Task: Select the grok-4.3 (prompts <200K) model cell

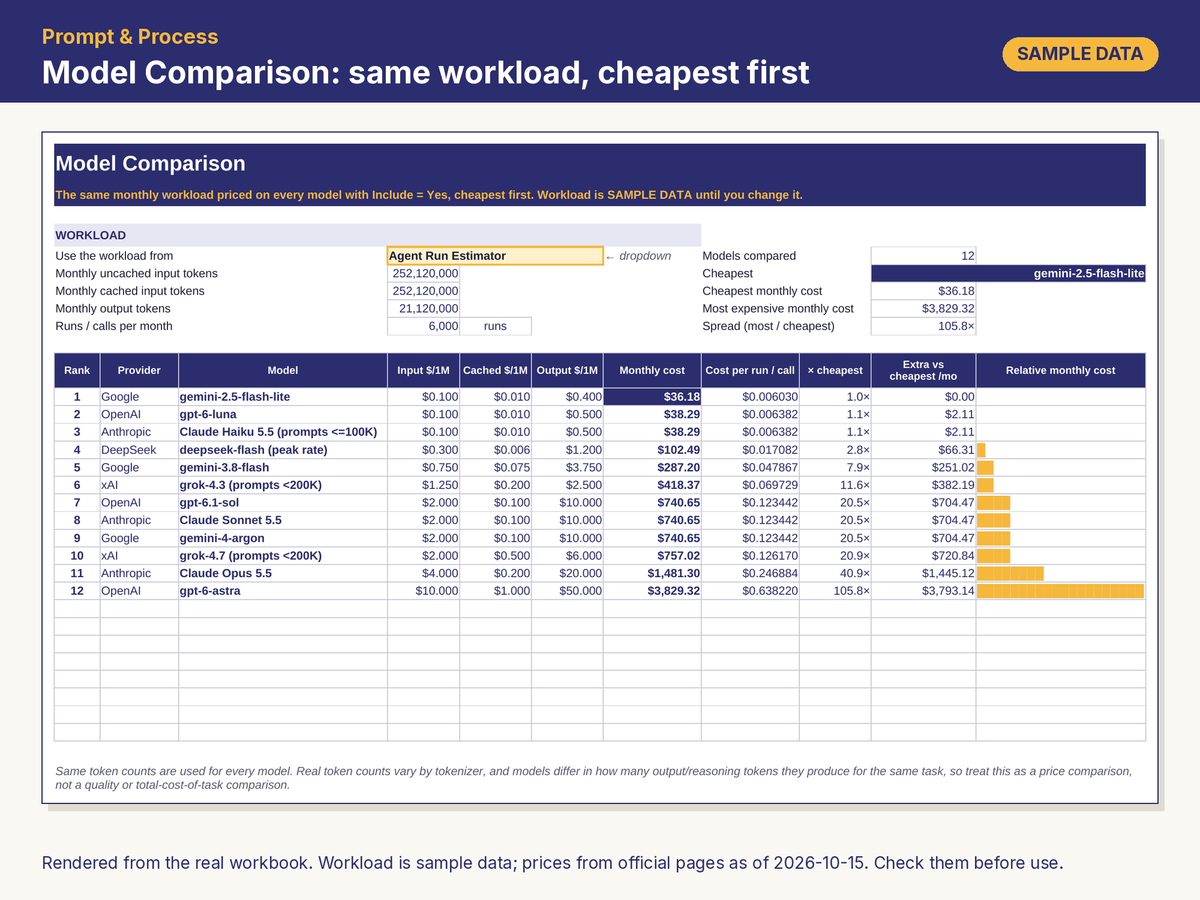Action: pos(283,485)
